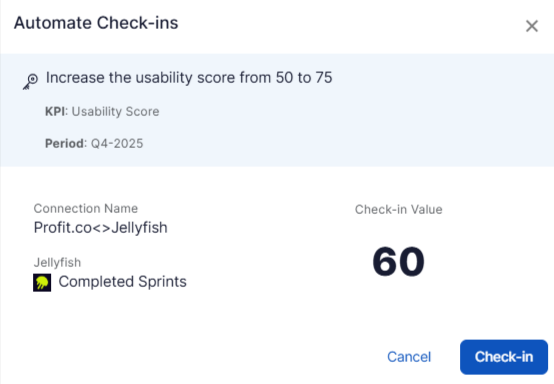Cancel the automated check-in
The image size is (554, 384).
click(x=409, y=357)
